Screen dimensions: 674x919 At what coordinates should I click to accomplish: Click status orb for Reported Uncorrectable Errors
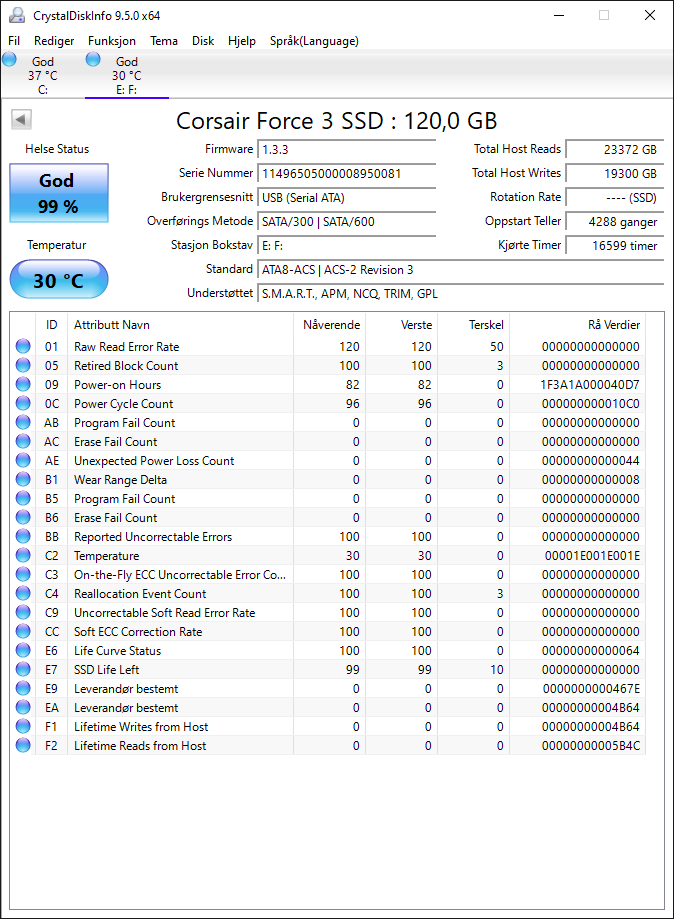pos(23,536)
